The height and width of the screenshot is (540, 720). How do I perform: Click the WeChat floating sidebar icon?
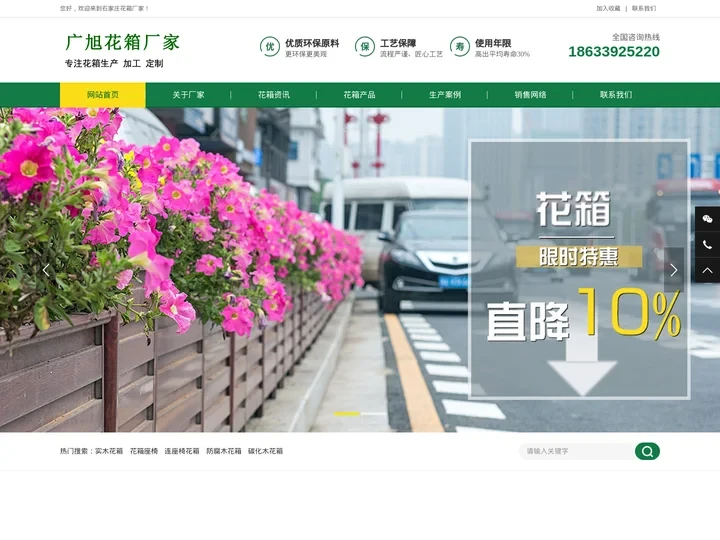coord(707,219)
